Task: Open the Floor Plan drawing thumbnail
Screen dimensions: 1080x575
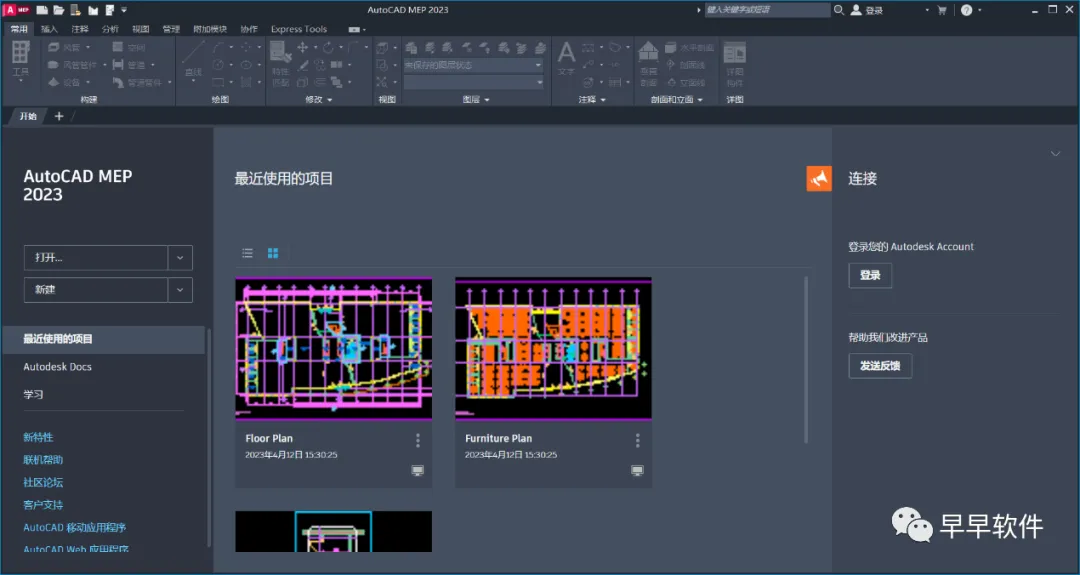Action: point(333,348)
